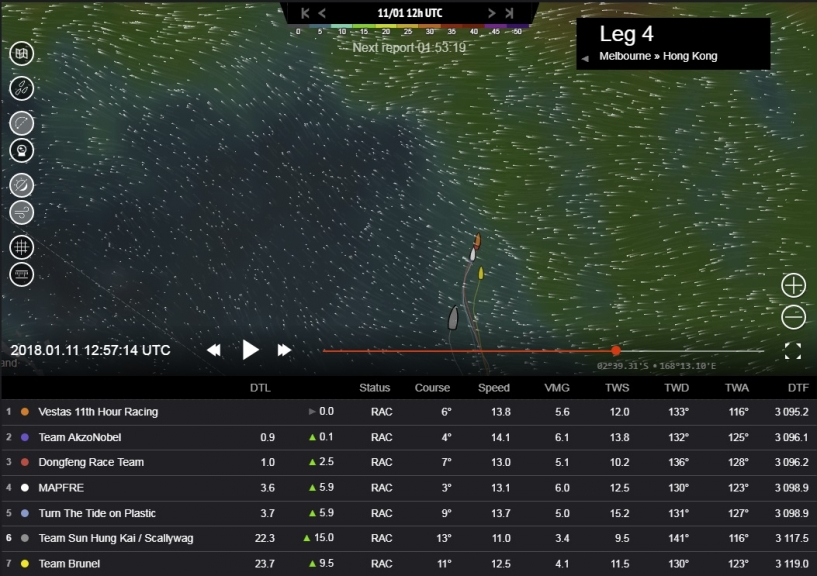Select Team Sun Hung Kai / Scallywag
Image resolution: width=817 pixels, height=576 pixels.
coord(408,538)
